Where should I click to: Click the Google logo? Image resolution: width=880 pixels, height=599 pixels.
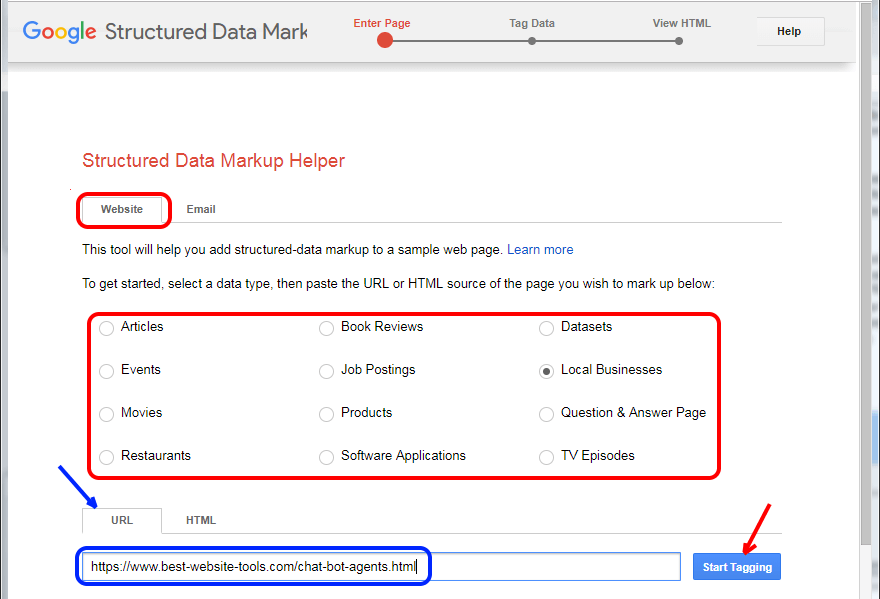pyautogui.click(x=60, y=31)
